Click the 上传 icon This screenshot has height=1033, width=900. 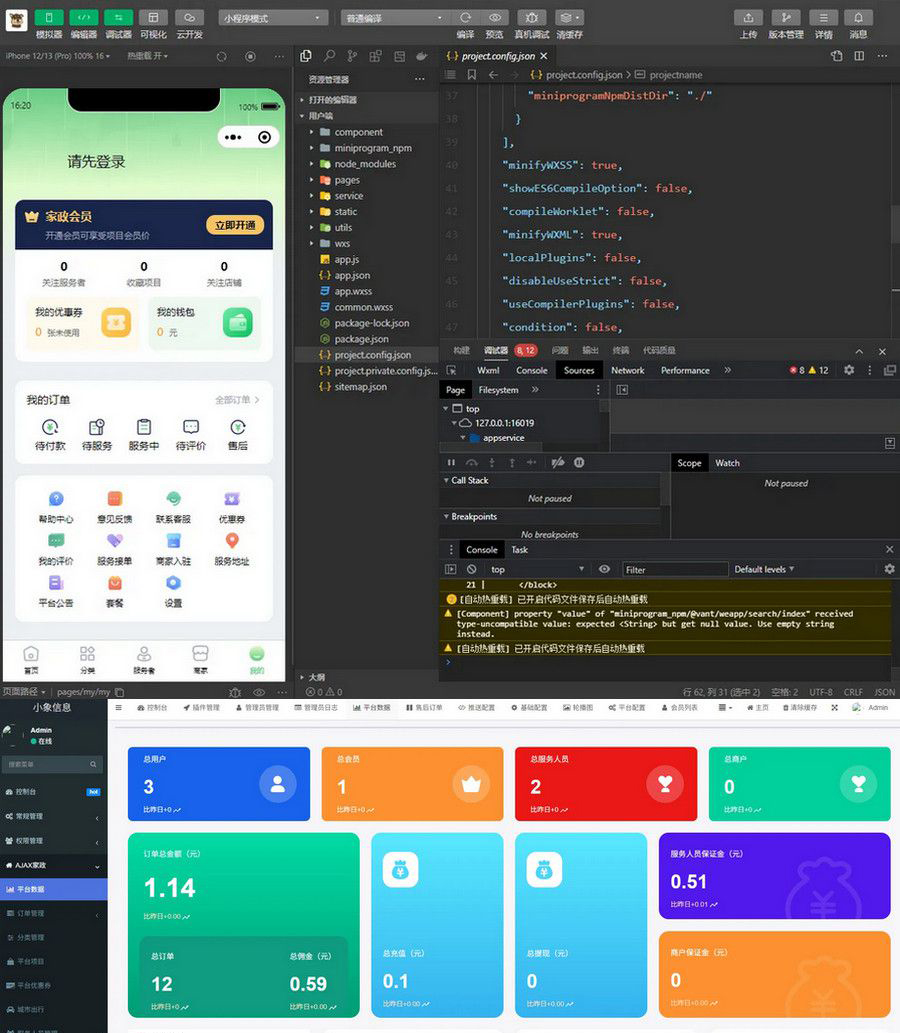(x=748, y=17)
